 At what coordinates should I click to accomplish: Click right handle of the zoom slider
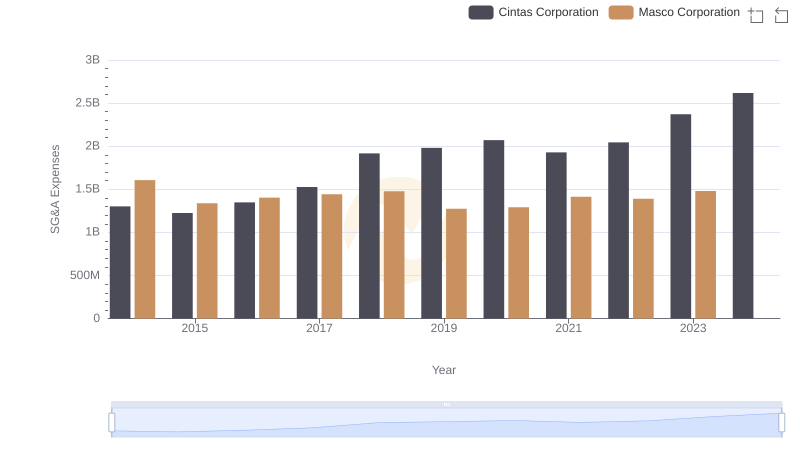[x=781, y=422]
